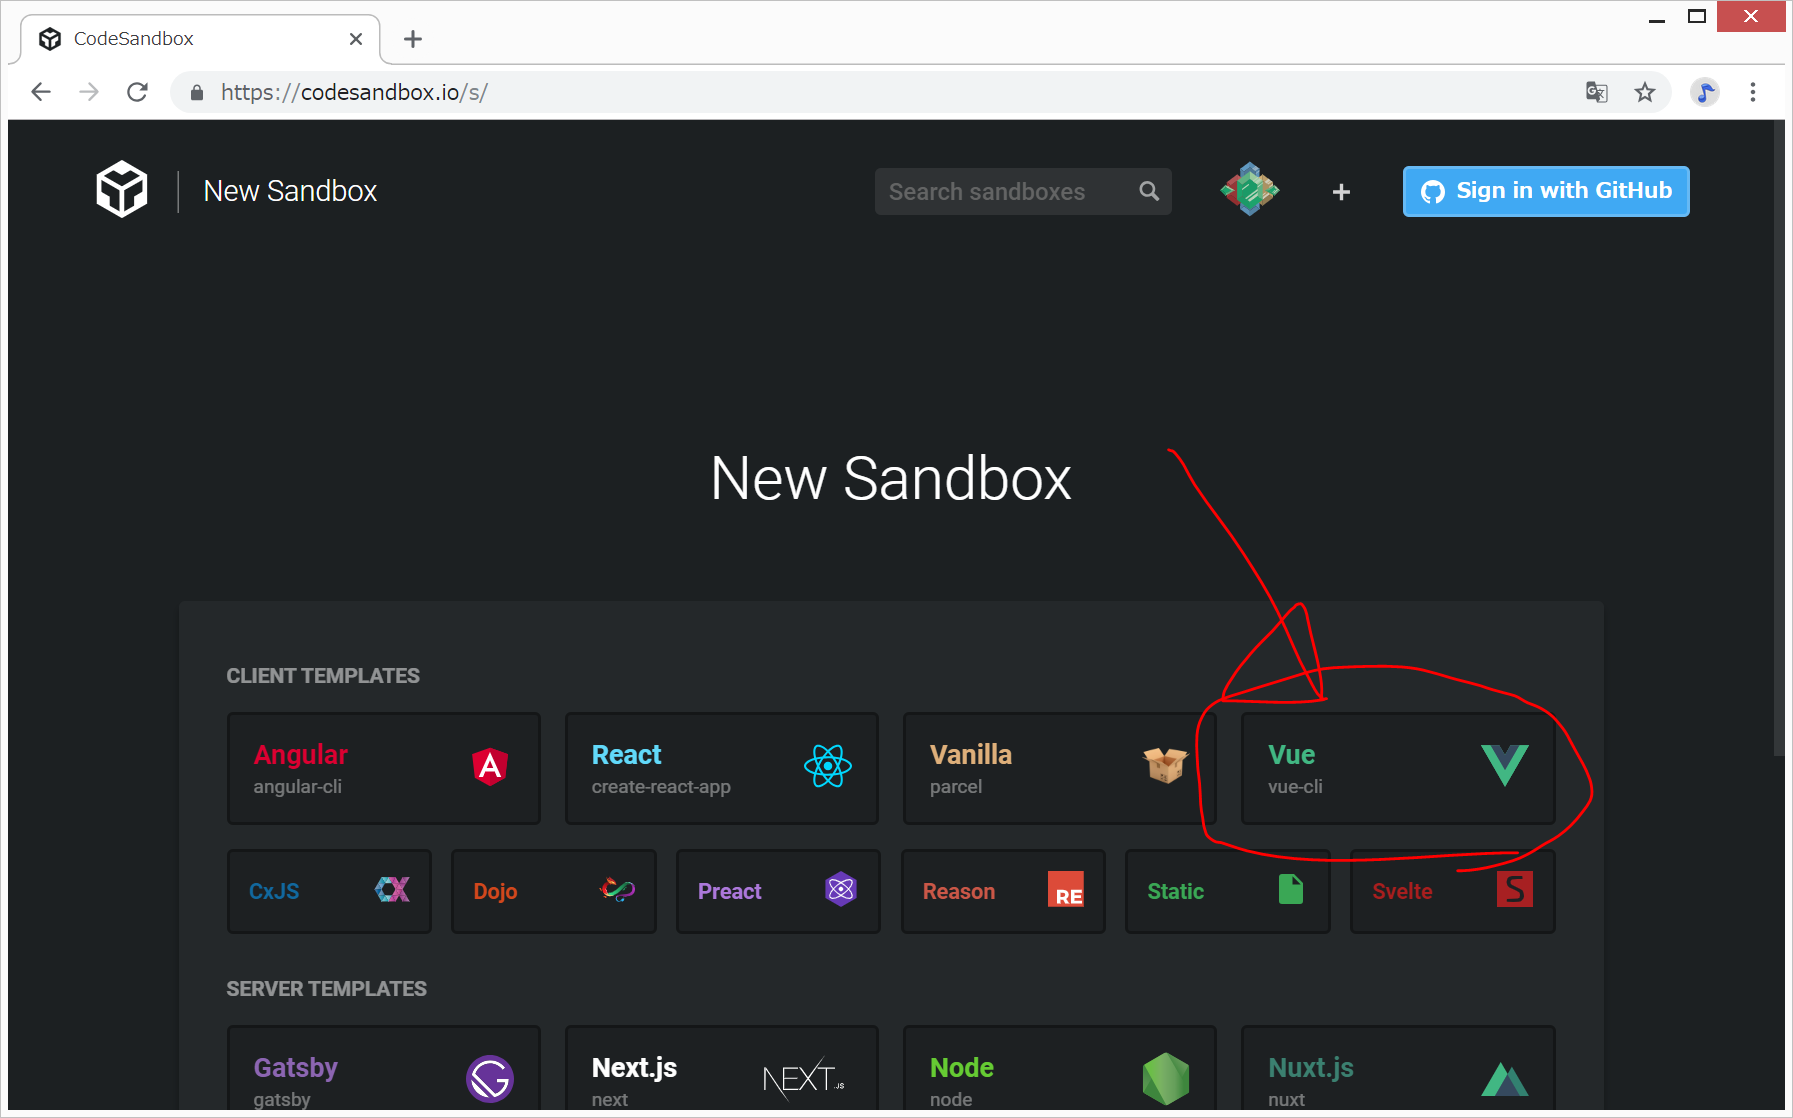Choose the React create-react-app template
This screenshot has height=1118, width=1793.
click(x=721, y=768)
